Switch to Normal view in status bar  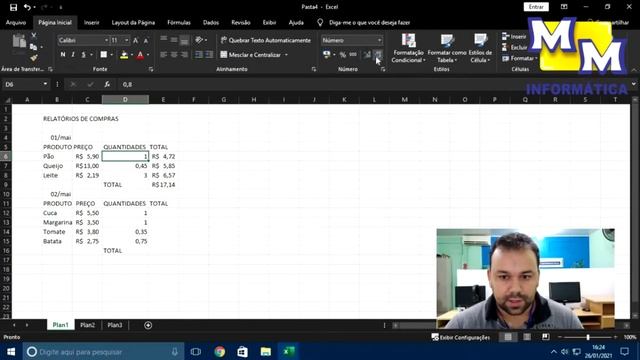pyautogui.click(x=508, y=337)
